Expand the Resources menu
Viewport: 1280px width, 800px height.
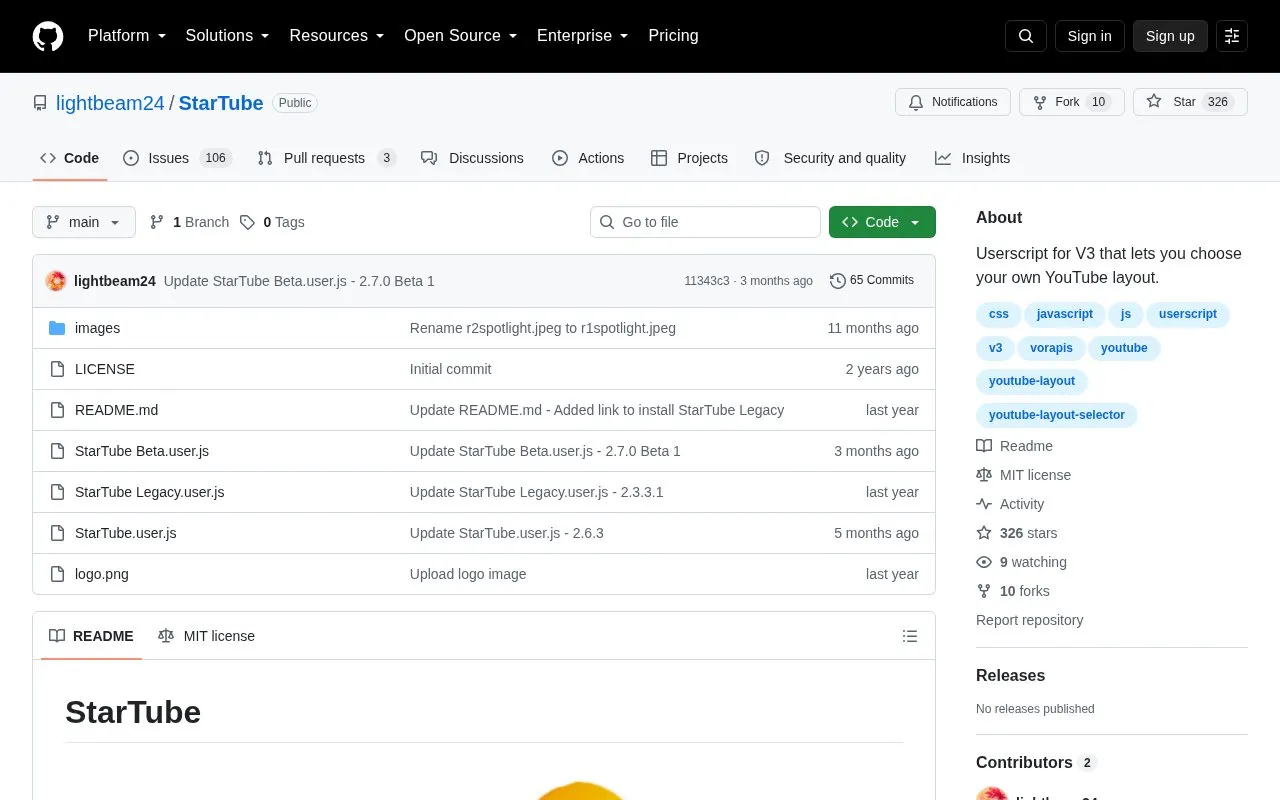tap(337, 36)
